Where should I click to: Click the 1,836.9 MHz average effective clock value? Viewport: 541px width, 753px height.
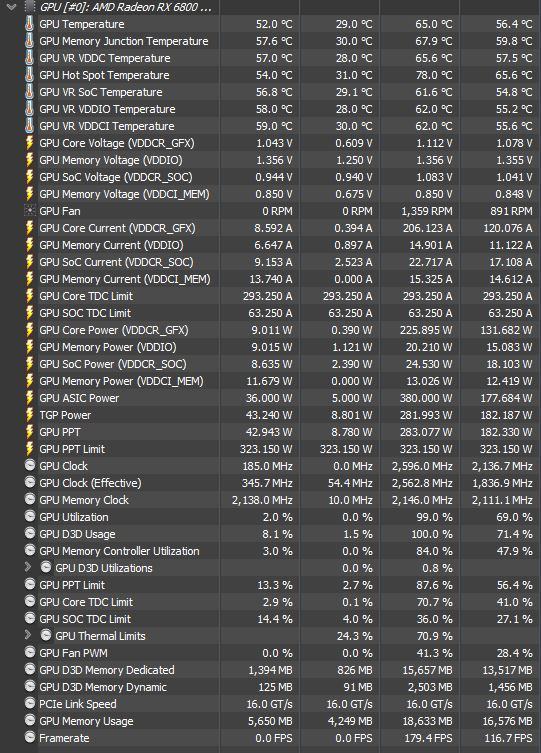coord(502,483)
